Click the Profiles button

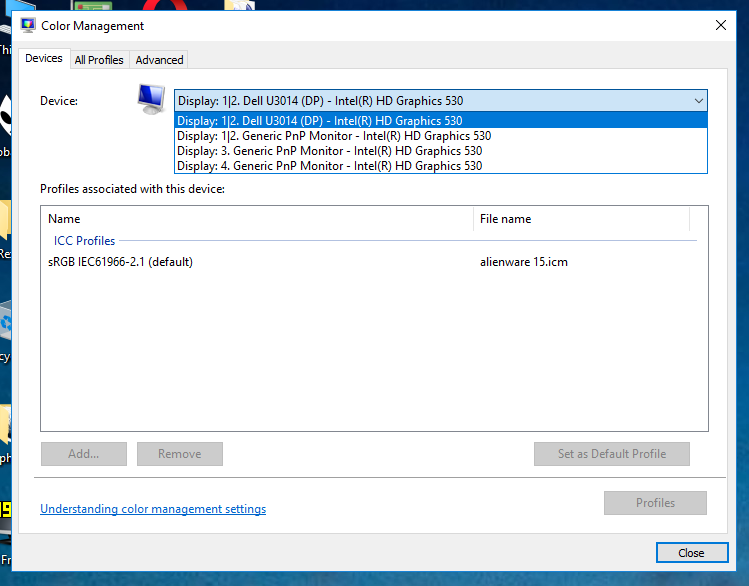click(655, 503)
